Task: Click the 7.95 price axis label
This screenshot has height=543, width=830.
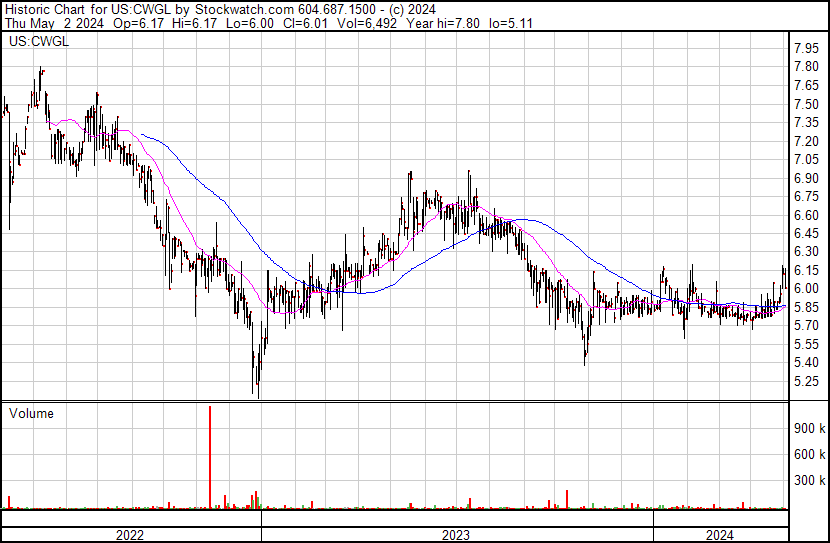Action: click(807, 49)
